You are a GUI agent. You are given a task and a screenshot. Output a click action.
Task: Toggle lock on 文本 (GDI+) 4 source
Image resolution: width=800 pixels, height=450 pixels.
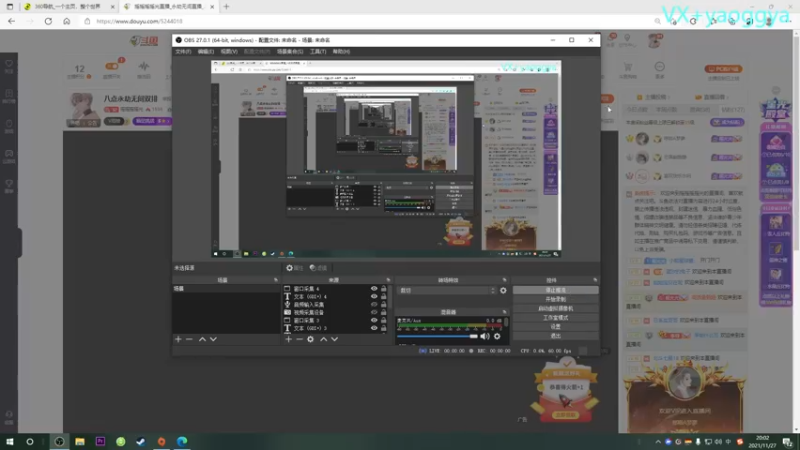384,296
